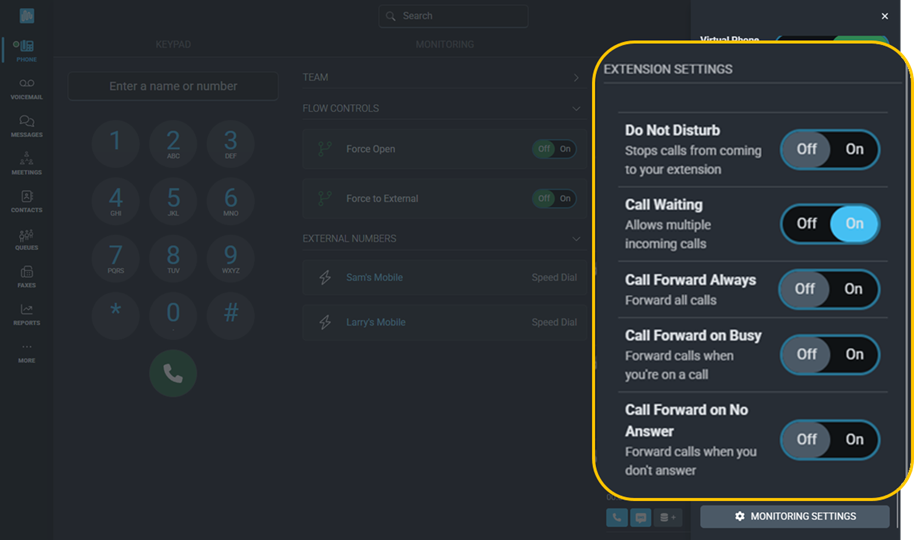Switch to the Monitoring tab
Image resolution: width=914 pixels, height=540 pixels.
pos(445,45)
